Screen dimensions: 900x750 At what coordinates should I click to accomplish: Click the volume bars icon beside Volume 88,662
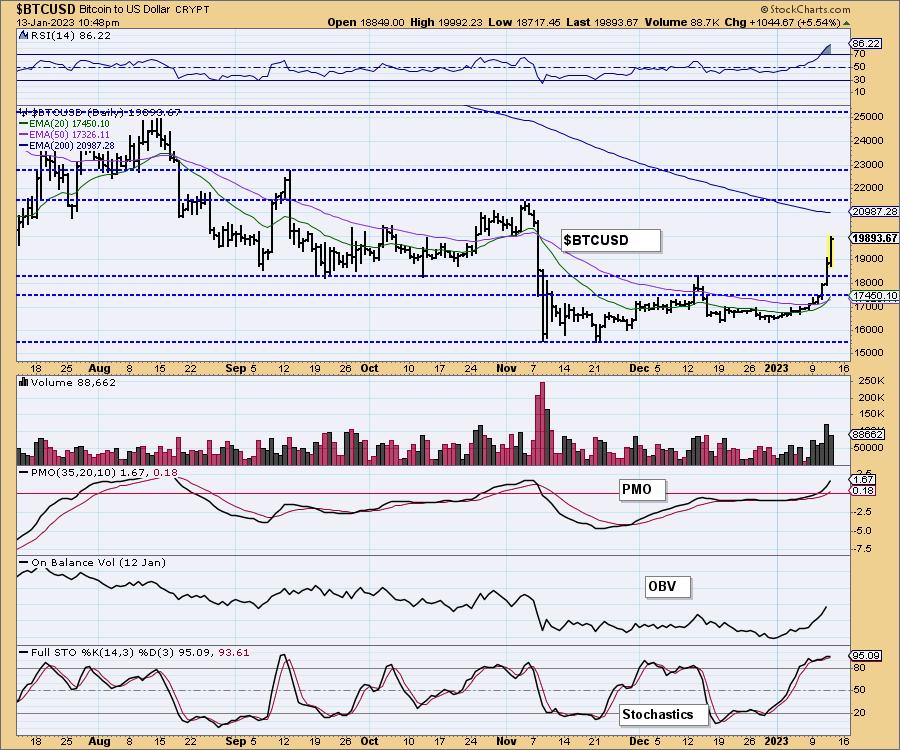click(x=24, y=382)
